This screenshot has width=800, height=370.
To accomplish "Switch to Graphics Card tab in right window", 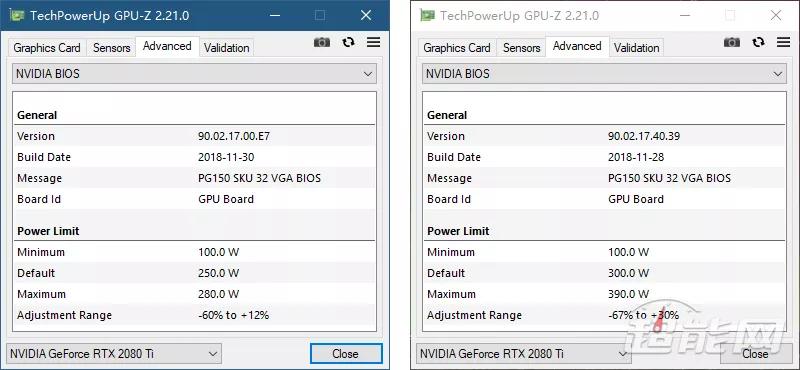I will 457,48.
